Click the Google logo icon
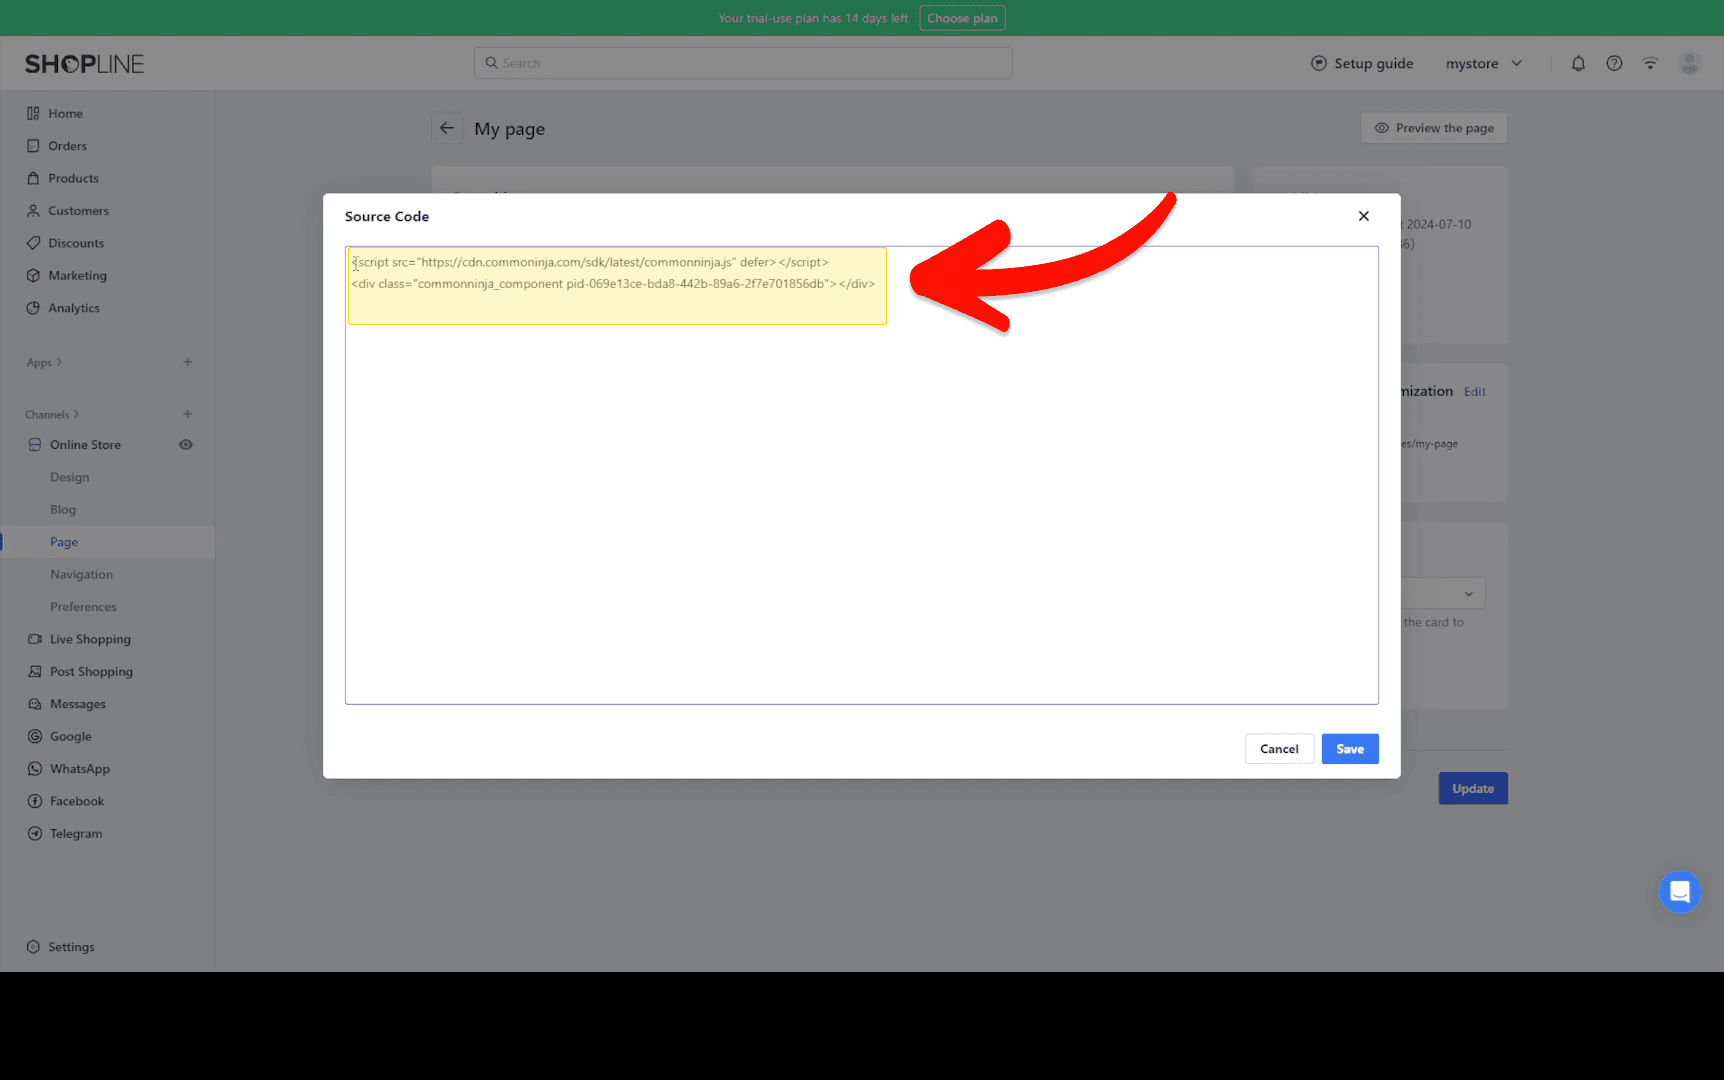The height and width of the screenshot is (1080, 1724). tap(35, 737)
